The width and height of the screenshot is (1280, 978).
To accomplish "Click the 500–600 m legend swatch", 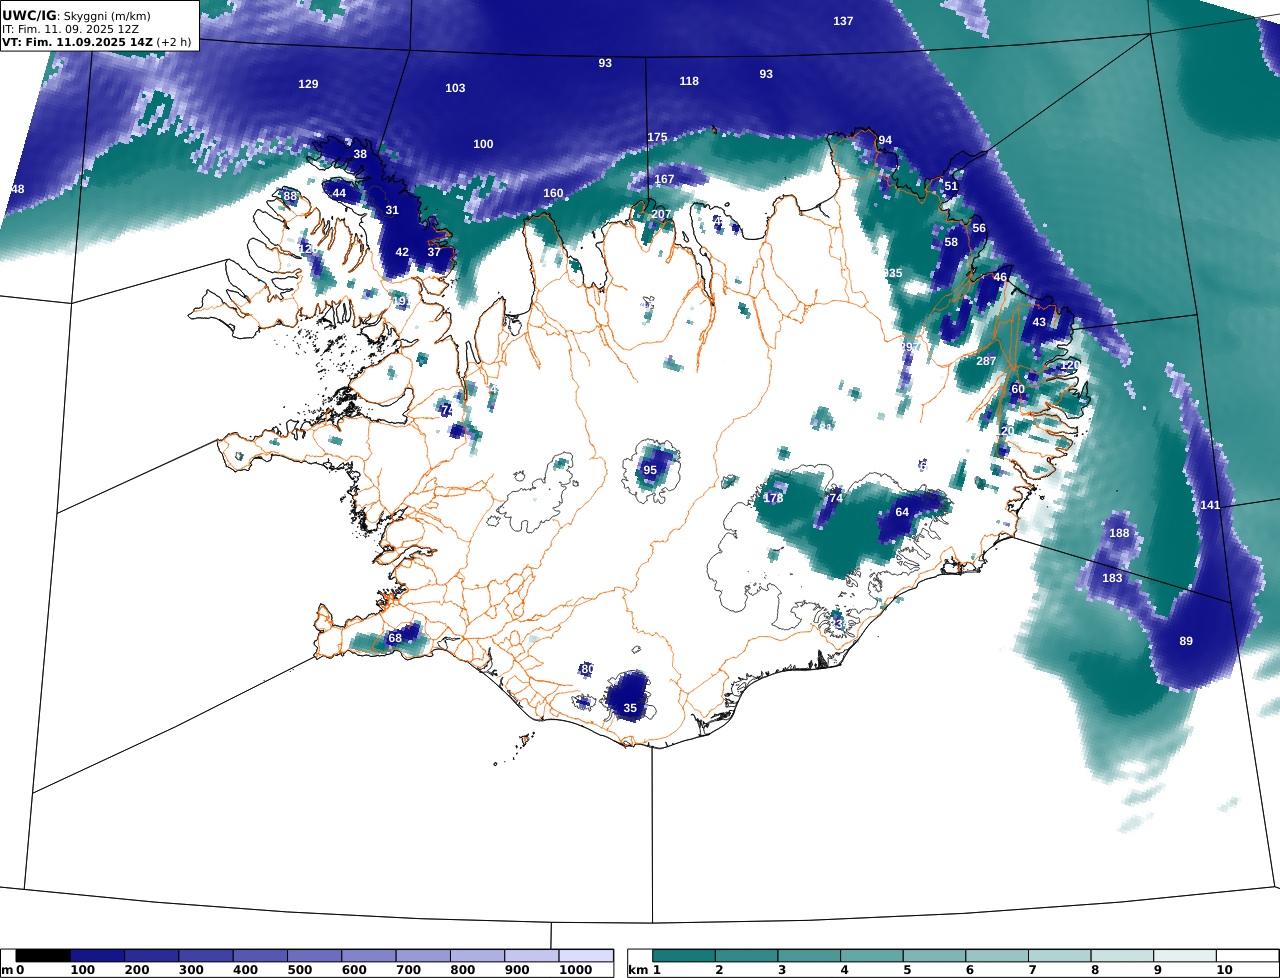I will click(x=314, y=956).
